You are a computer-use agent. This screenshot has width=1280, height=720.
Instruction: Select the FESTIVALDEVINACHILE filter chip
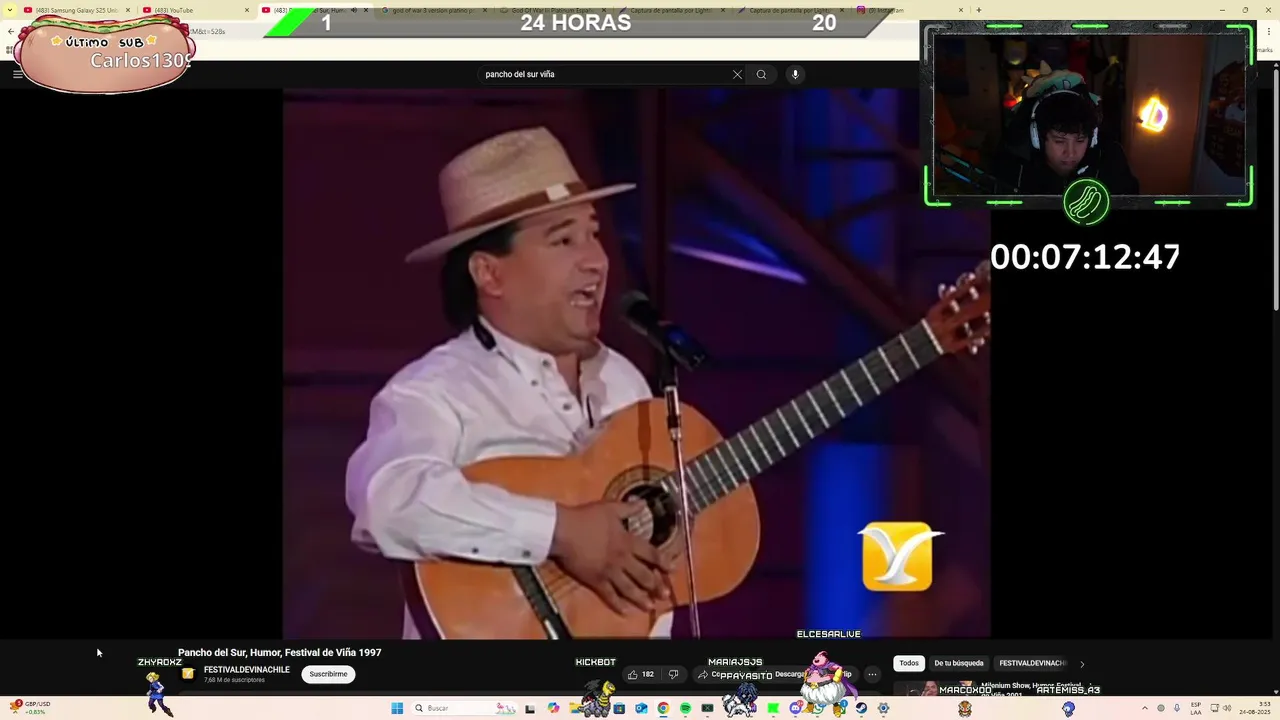[1032, 663]
